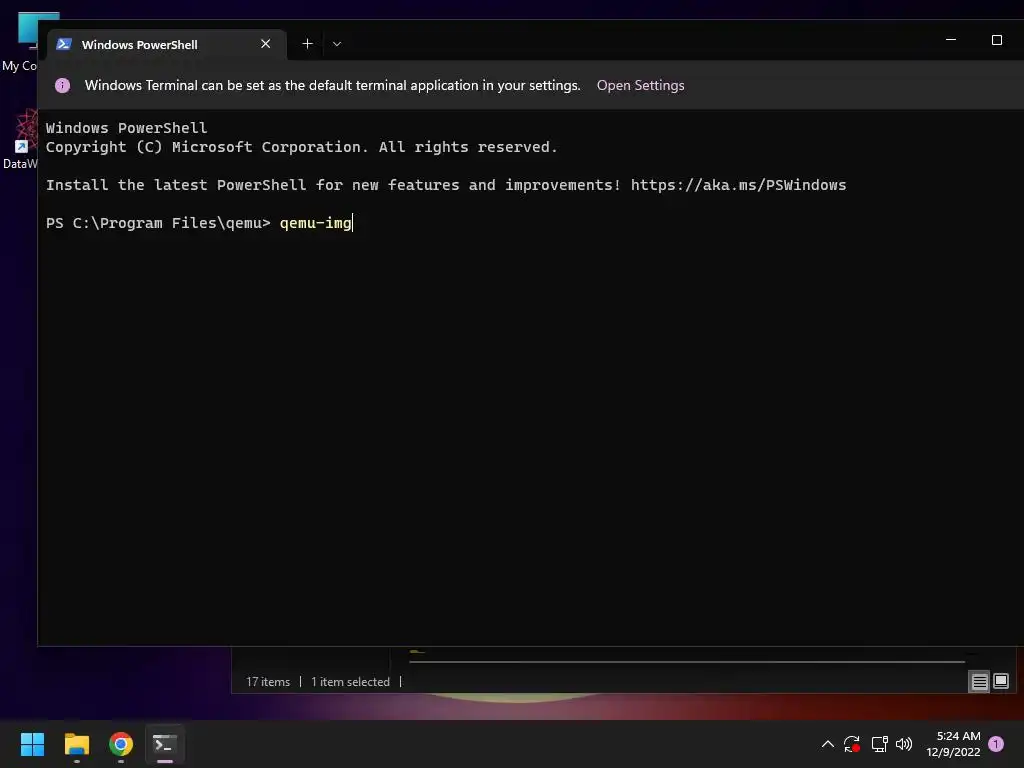Viewport: 1024px width, 768px height.
Task: Click the typed qemu-img command text
Action: 315,223
